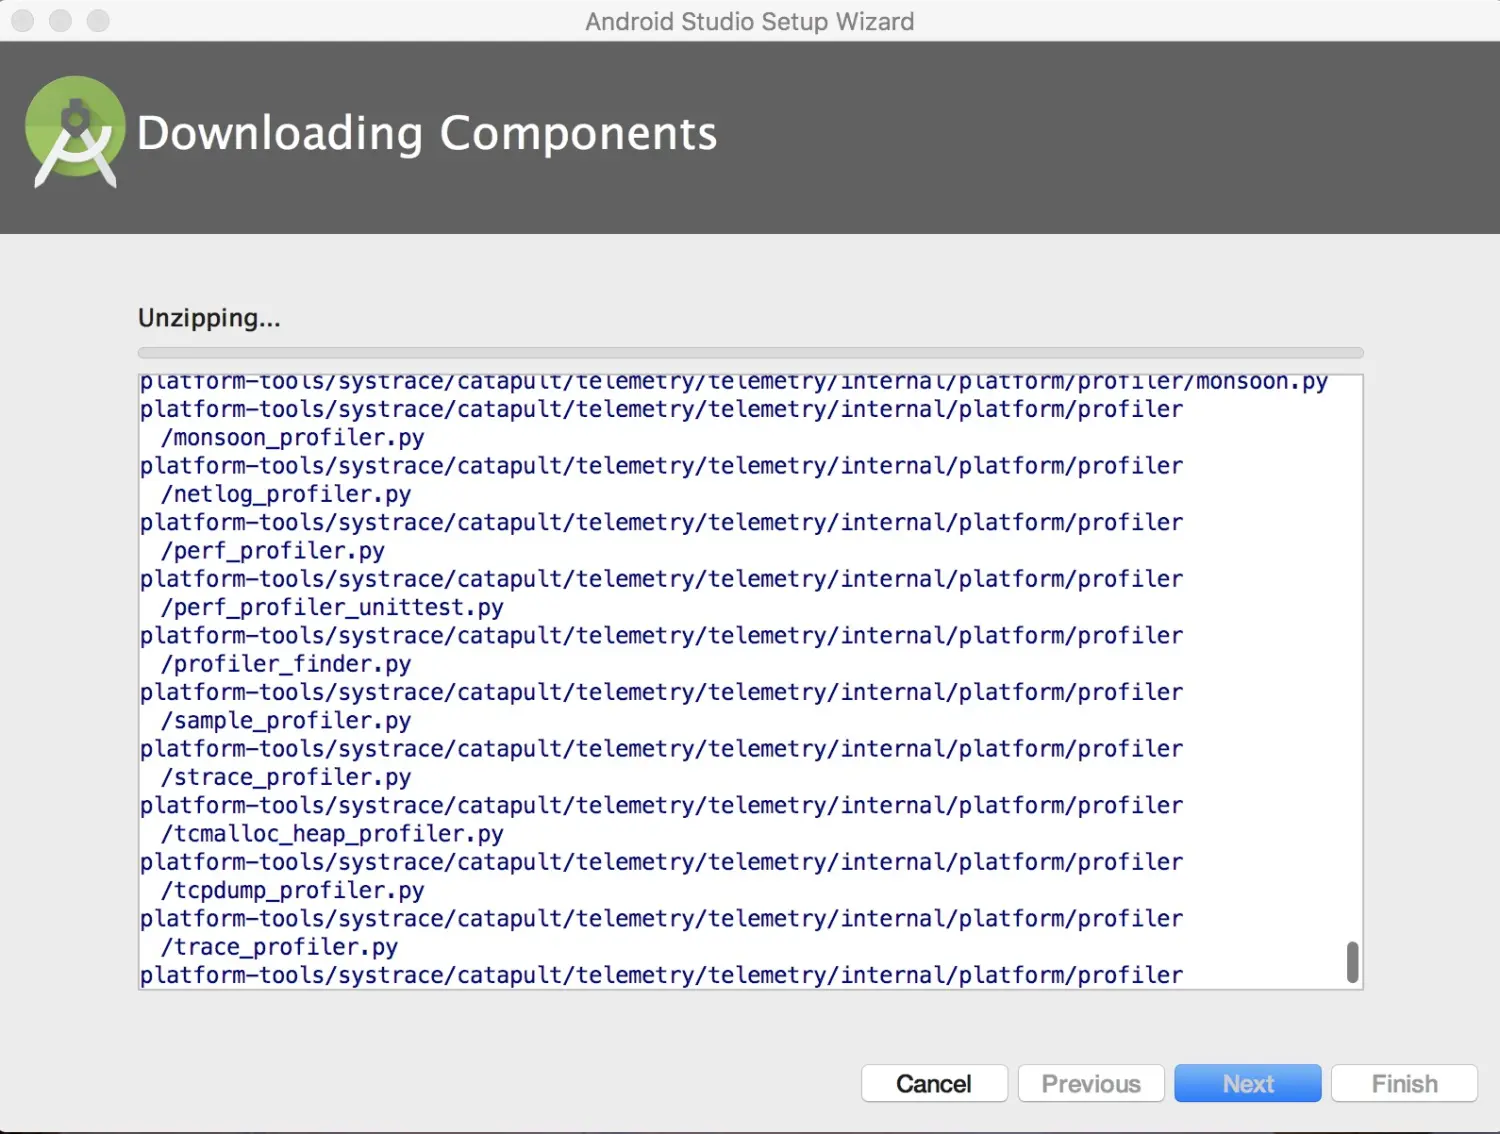Click the '/tcmalloc_heap_profiler.py' log line
This screenshot has width=1500, height=1134.
[332, 834]
